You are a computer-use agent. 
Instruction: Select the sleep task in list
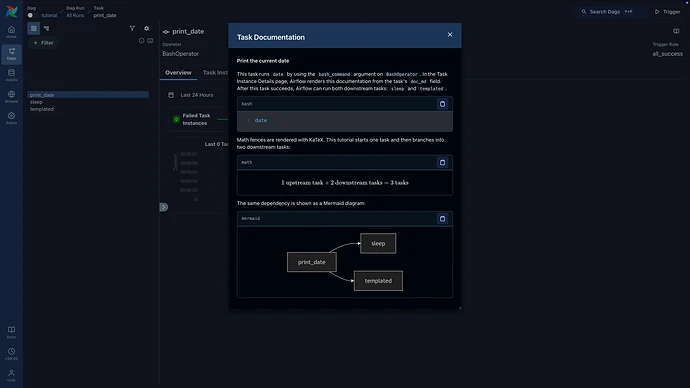[x=37, y=102]
